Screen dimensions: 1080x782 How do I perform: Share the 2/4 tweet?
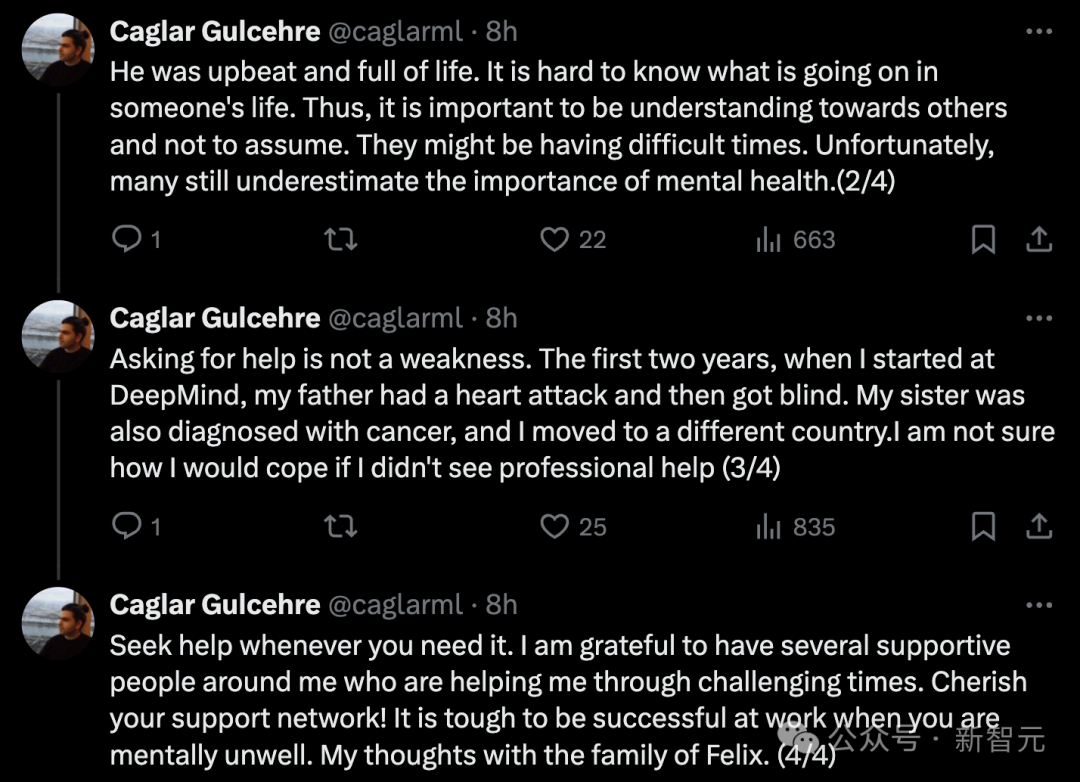pyautogui.click(x=1039, y=240)
